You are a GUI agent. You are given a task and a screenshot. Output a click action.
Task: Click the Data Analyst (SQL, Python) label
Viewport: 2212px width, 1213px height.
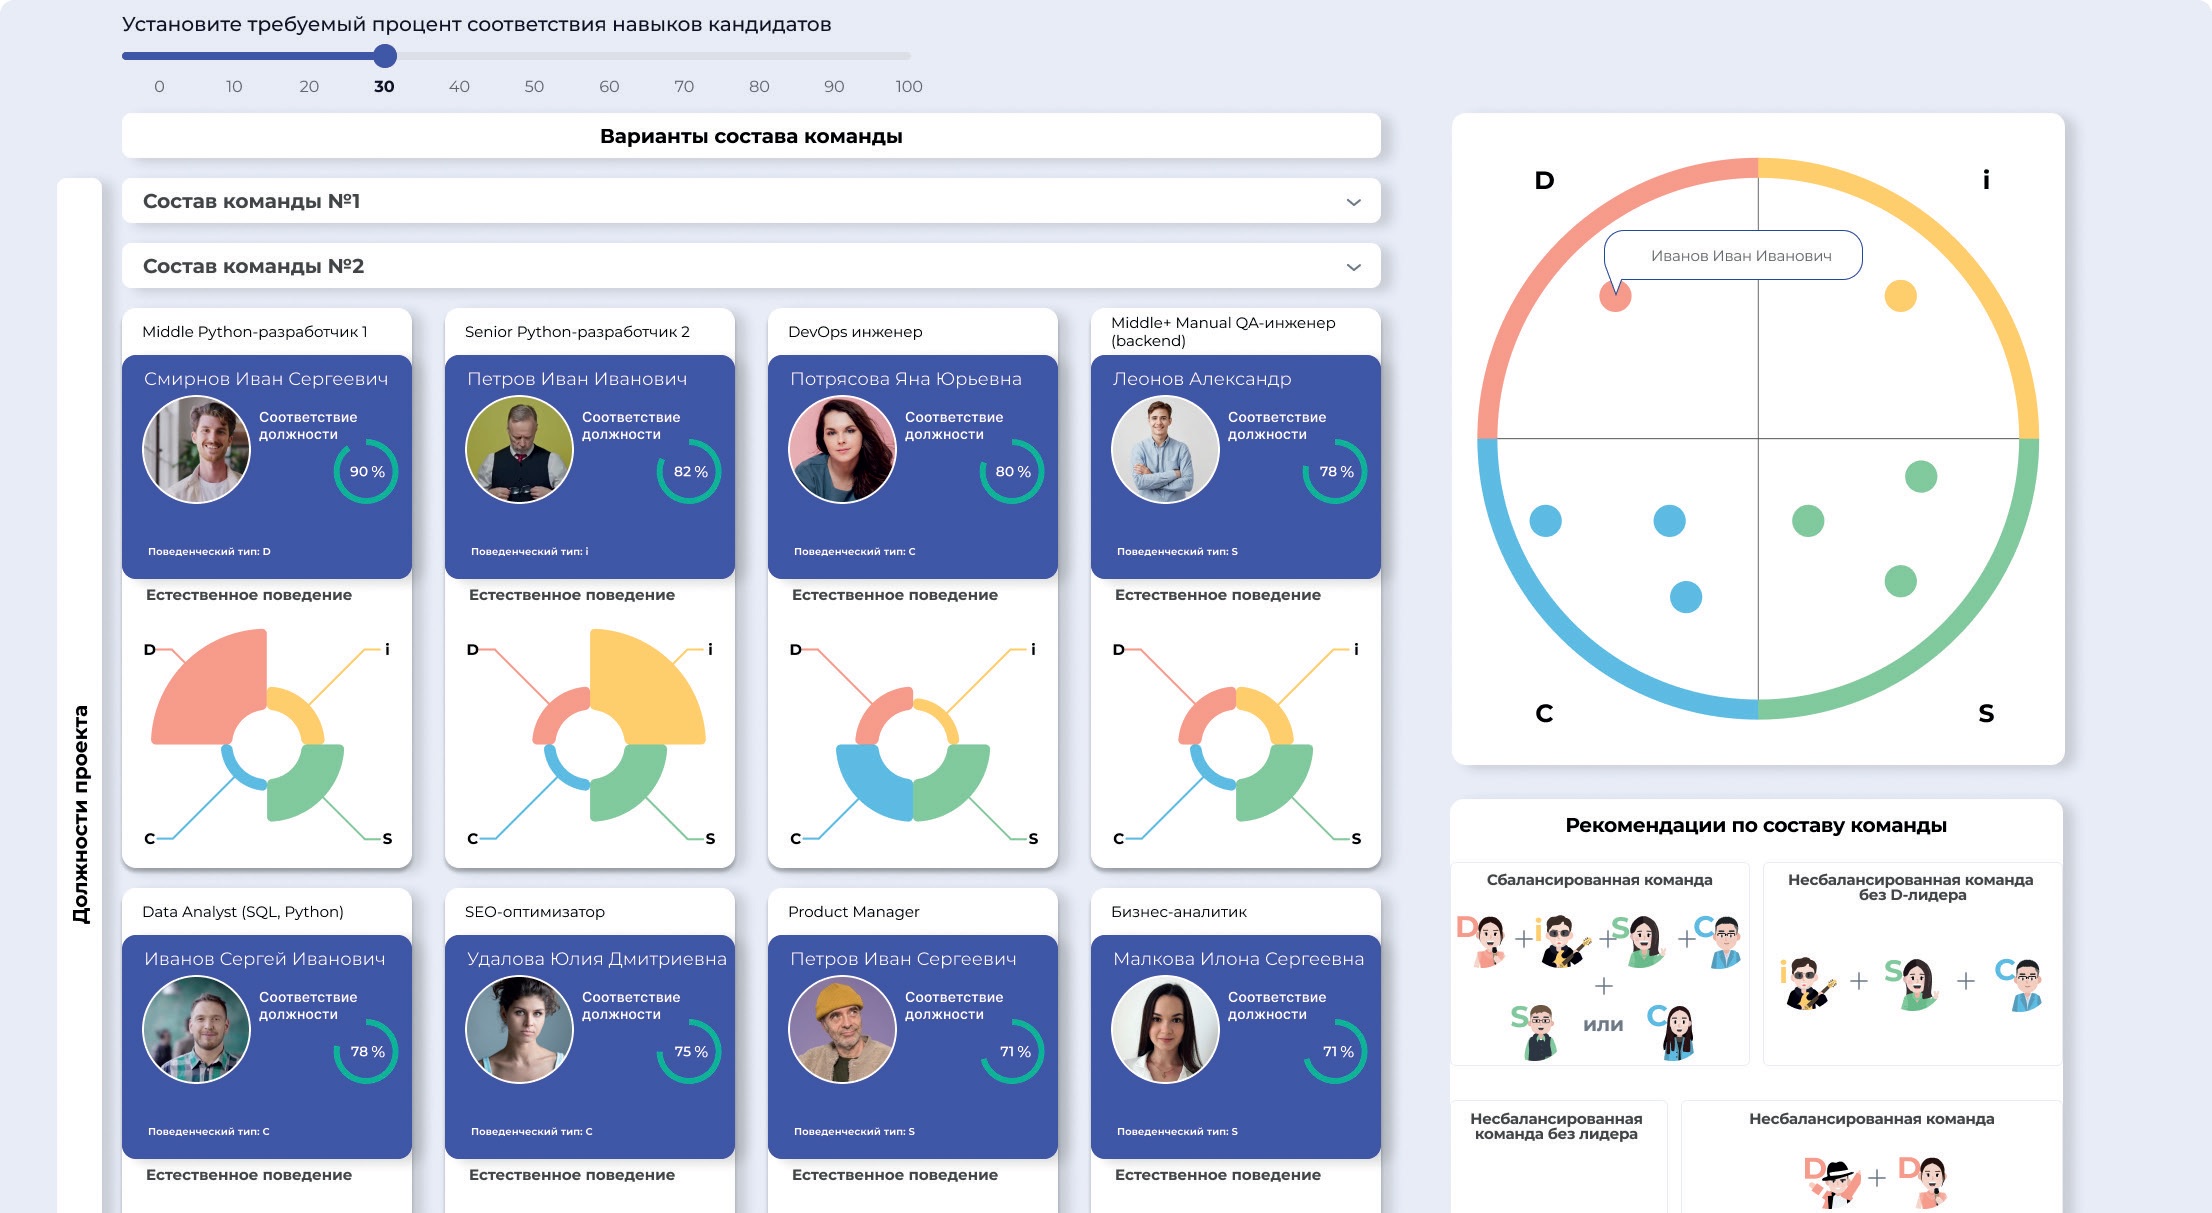pyautogui.click(x=243, y=912)
